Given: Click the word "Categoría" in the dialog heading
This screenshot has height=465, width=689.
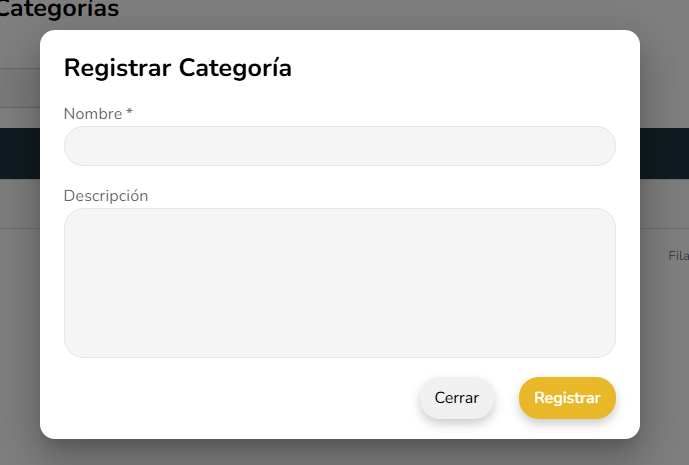Looking at the screenshot, I should pyautogui.click(x=236, y=68).
